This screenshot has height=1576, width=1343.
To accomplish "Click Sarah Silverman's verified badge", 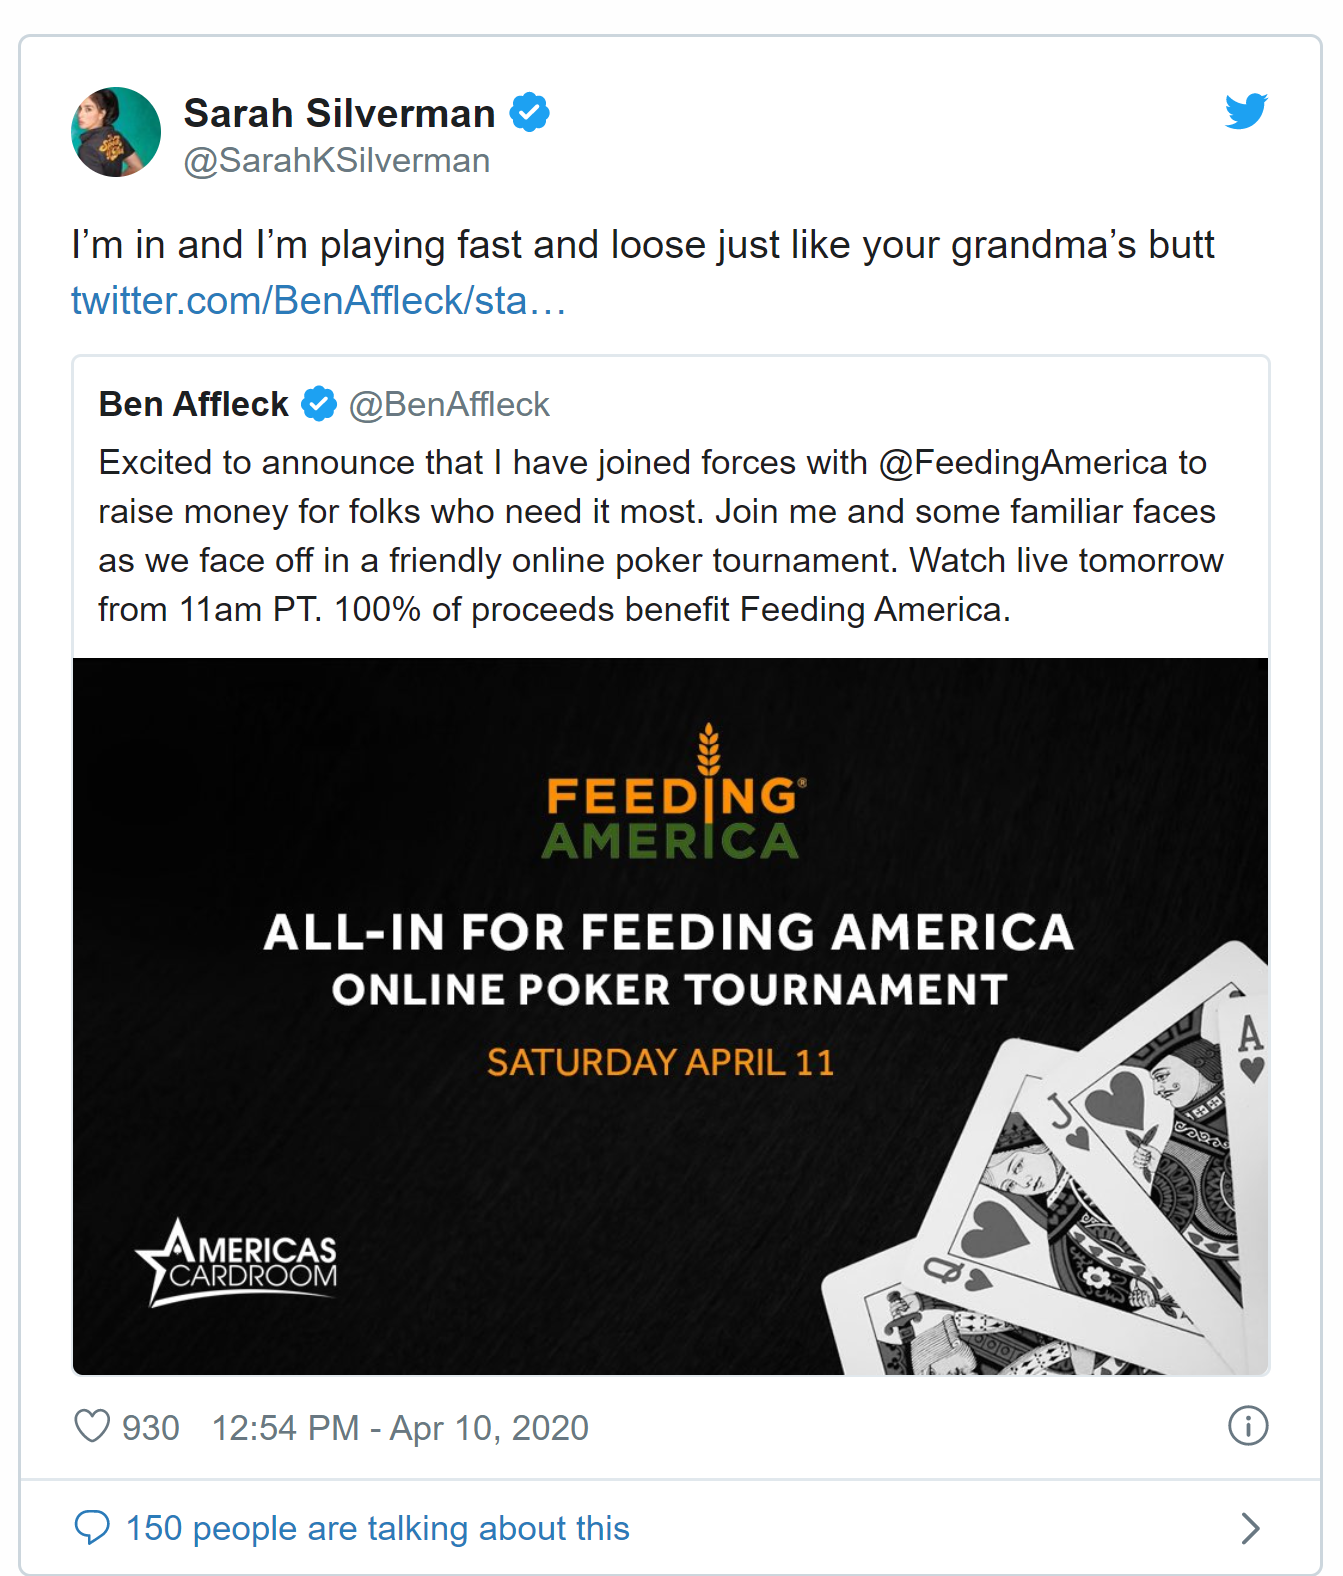I will (529, 112).
